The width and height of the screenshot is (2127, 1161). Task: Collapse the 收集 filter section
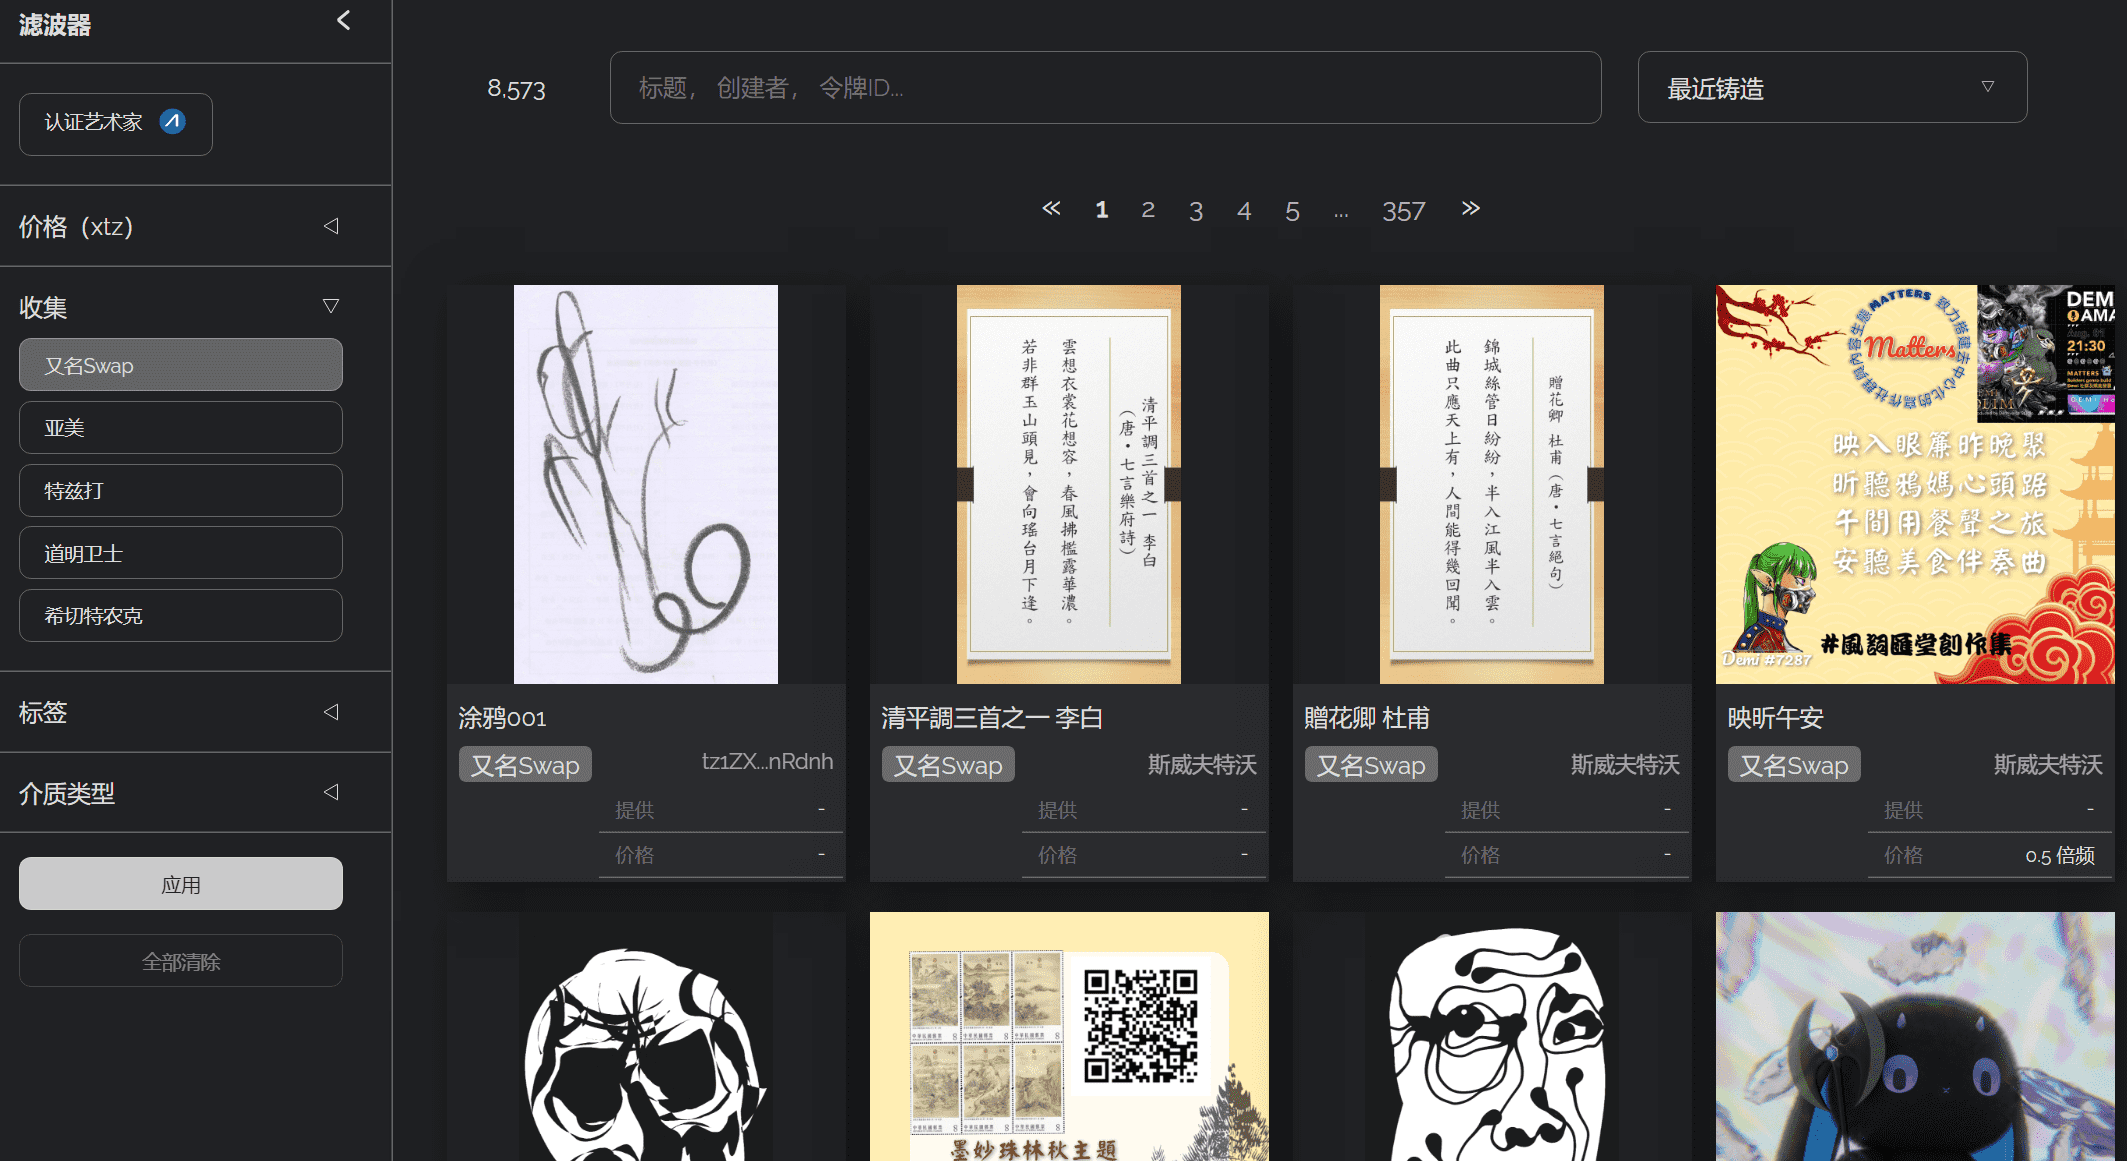click(331, 304)
